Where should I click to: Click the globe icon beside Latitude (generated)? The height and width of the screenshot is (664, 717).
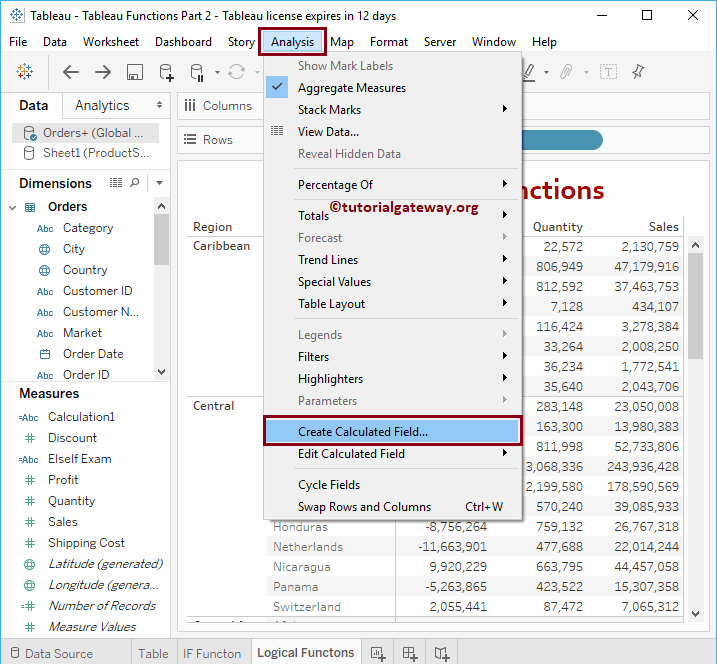tap(29, 564)
